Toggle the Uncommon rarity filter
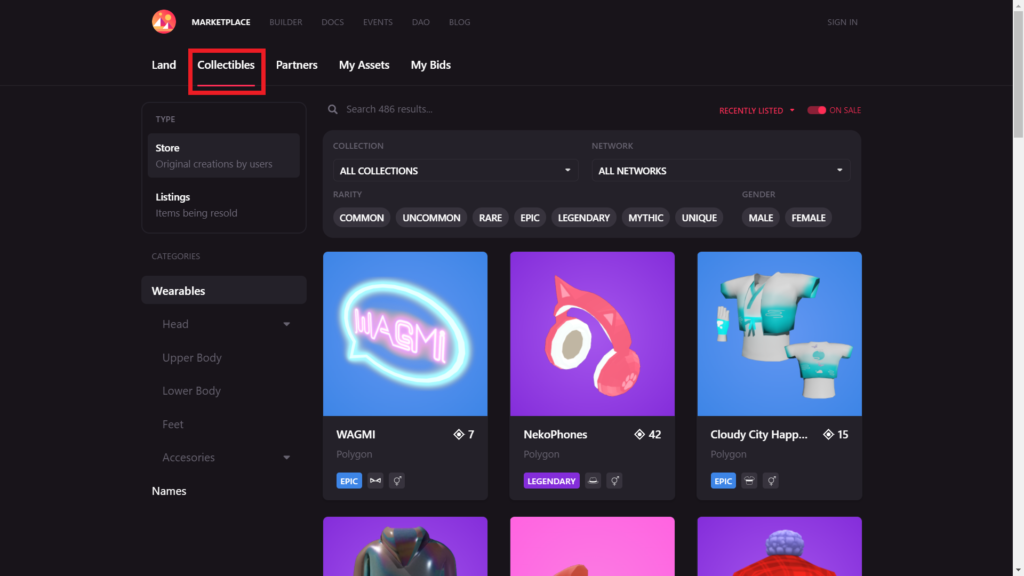 (431, 217)
